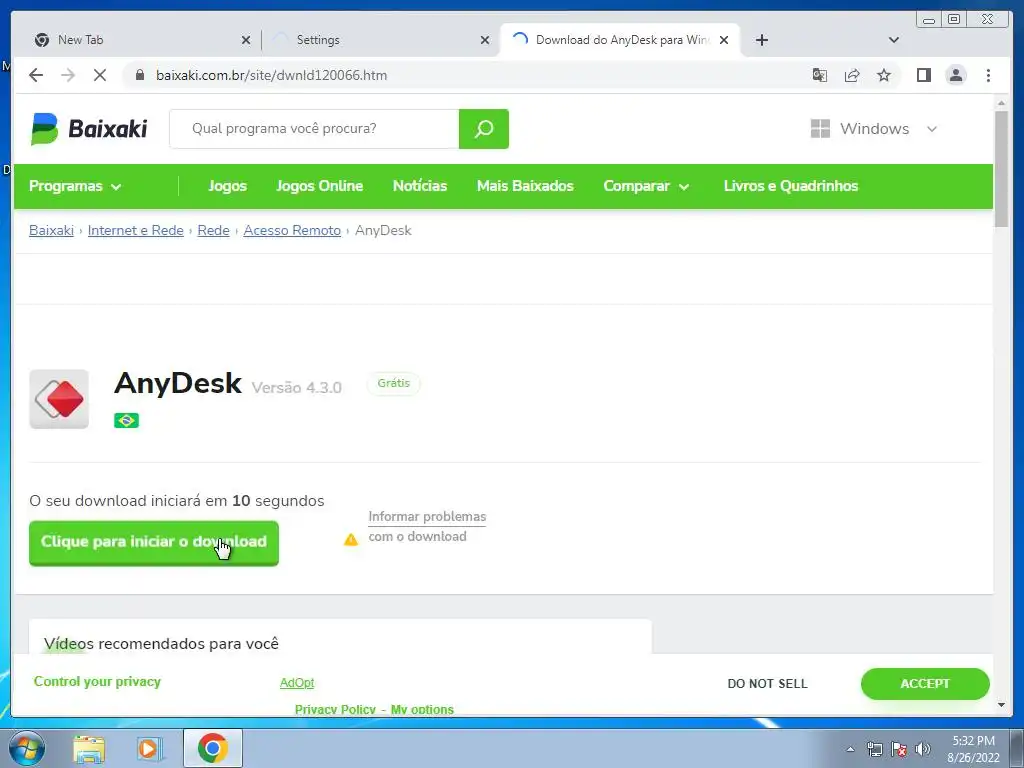The image size is (1024, 768).
Task: Click the network tray icon
Action: coord(874,749)
